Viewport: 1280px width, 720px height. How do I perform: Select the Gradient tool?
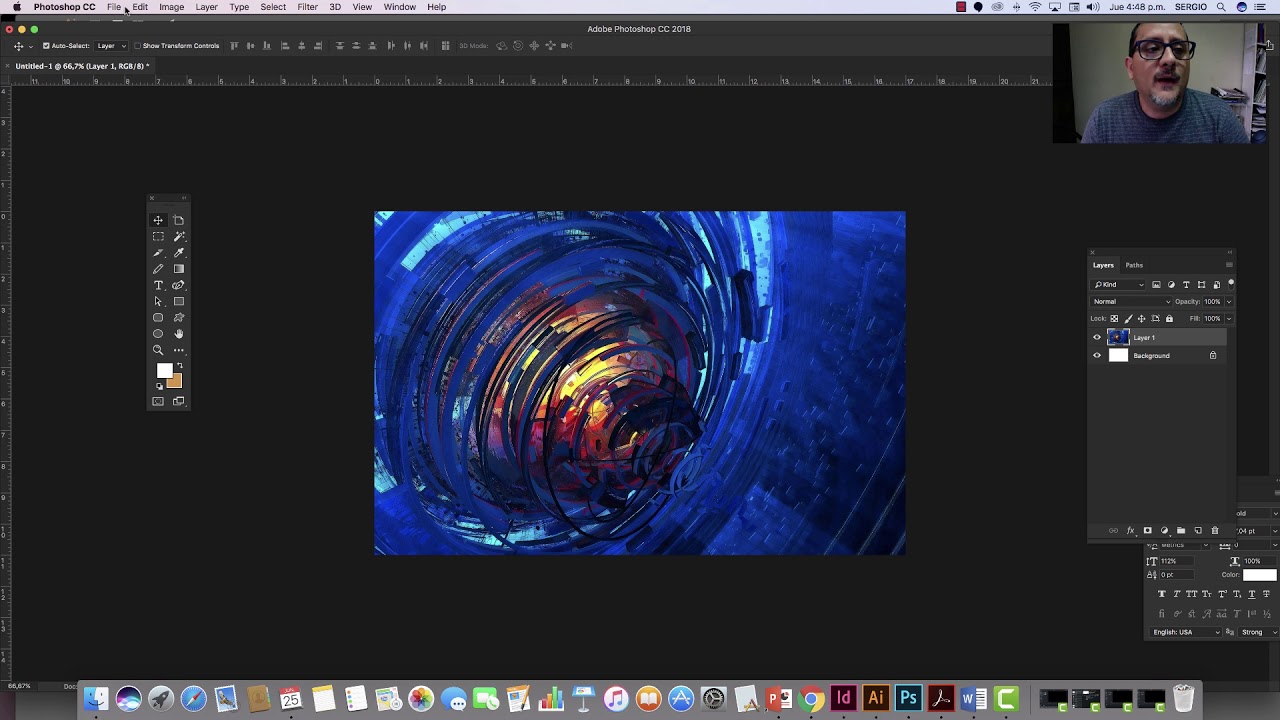(x=179, y=269)
